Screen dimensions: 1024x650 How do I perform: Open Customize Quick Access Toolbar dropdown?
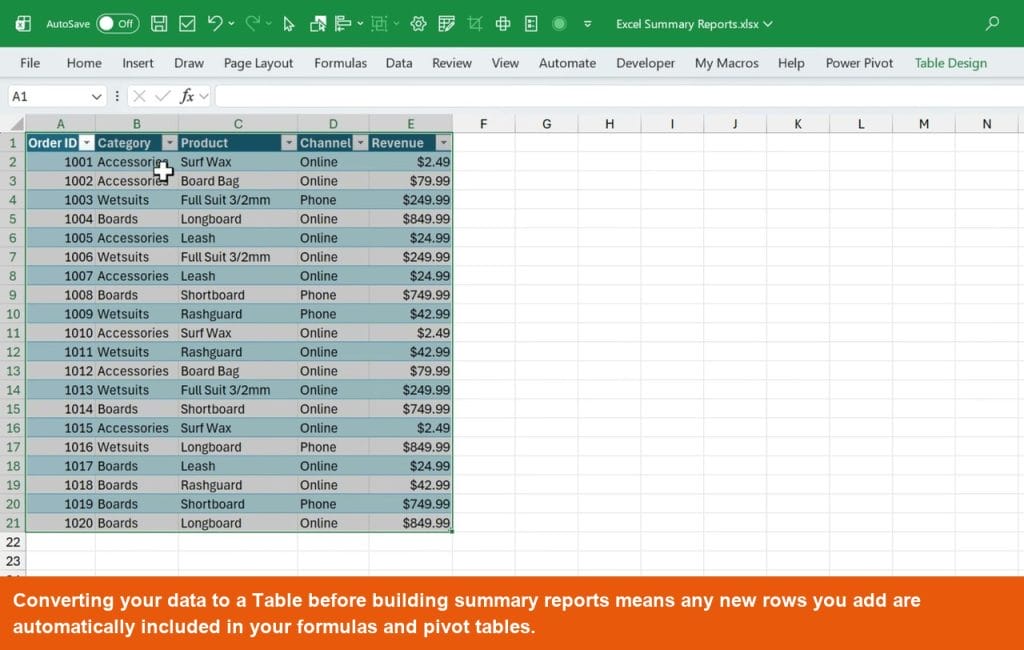coord(588,24)
